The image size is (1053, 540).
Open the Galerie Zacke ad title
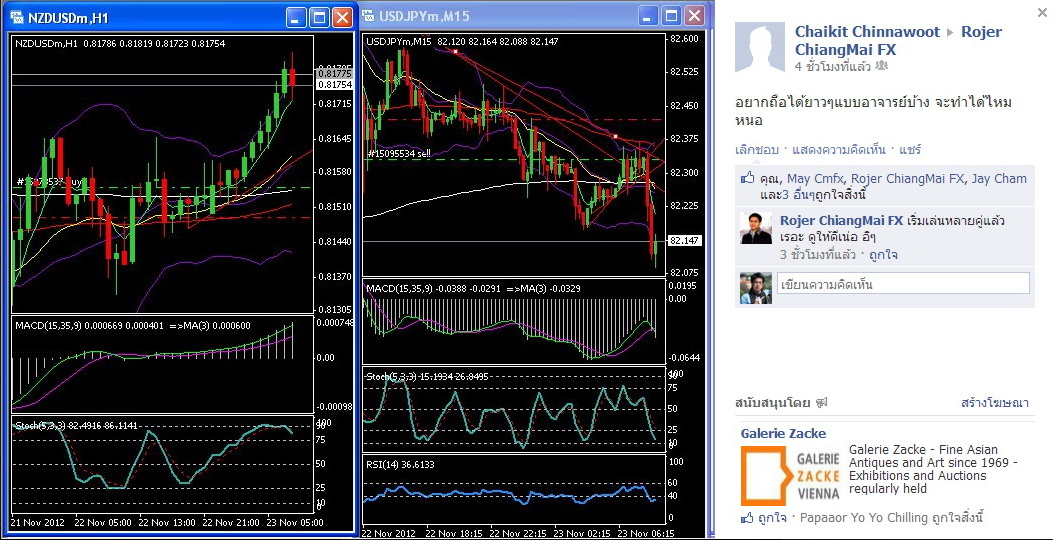pos(783,433)
